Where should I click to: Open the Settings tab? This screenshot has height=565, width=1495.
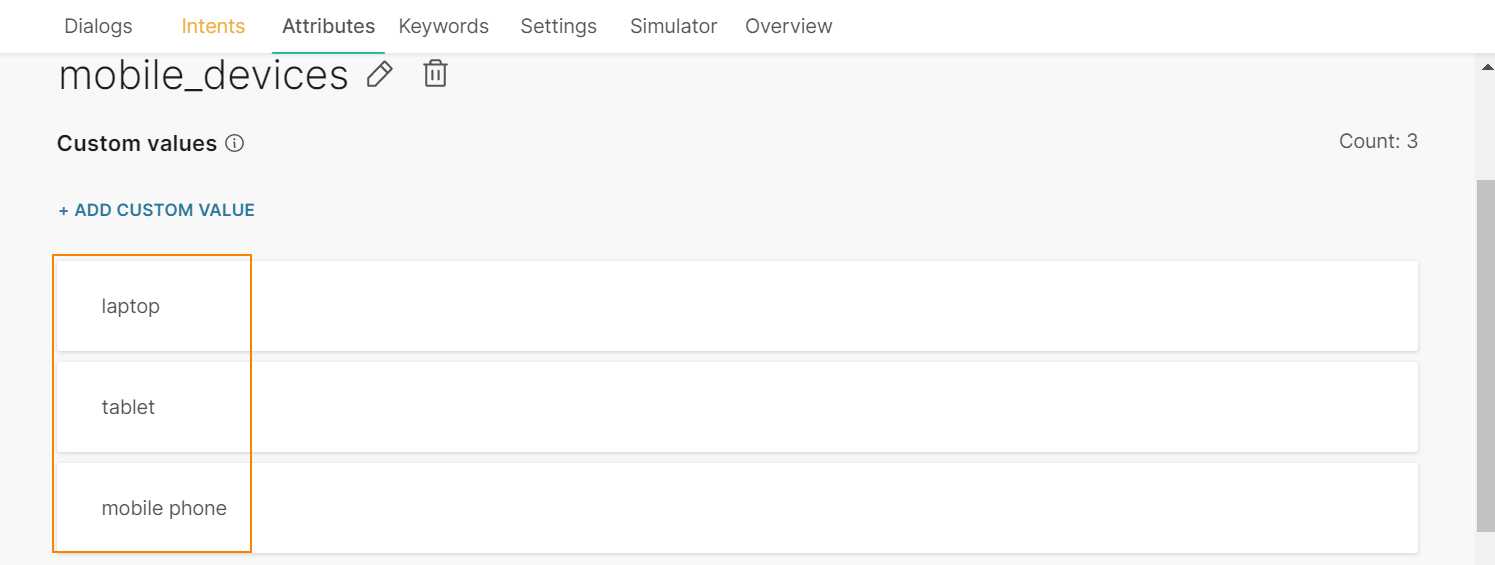[558, 26]
